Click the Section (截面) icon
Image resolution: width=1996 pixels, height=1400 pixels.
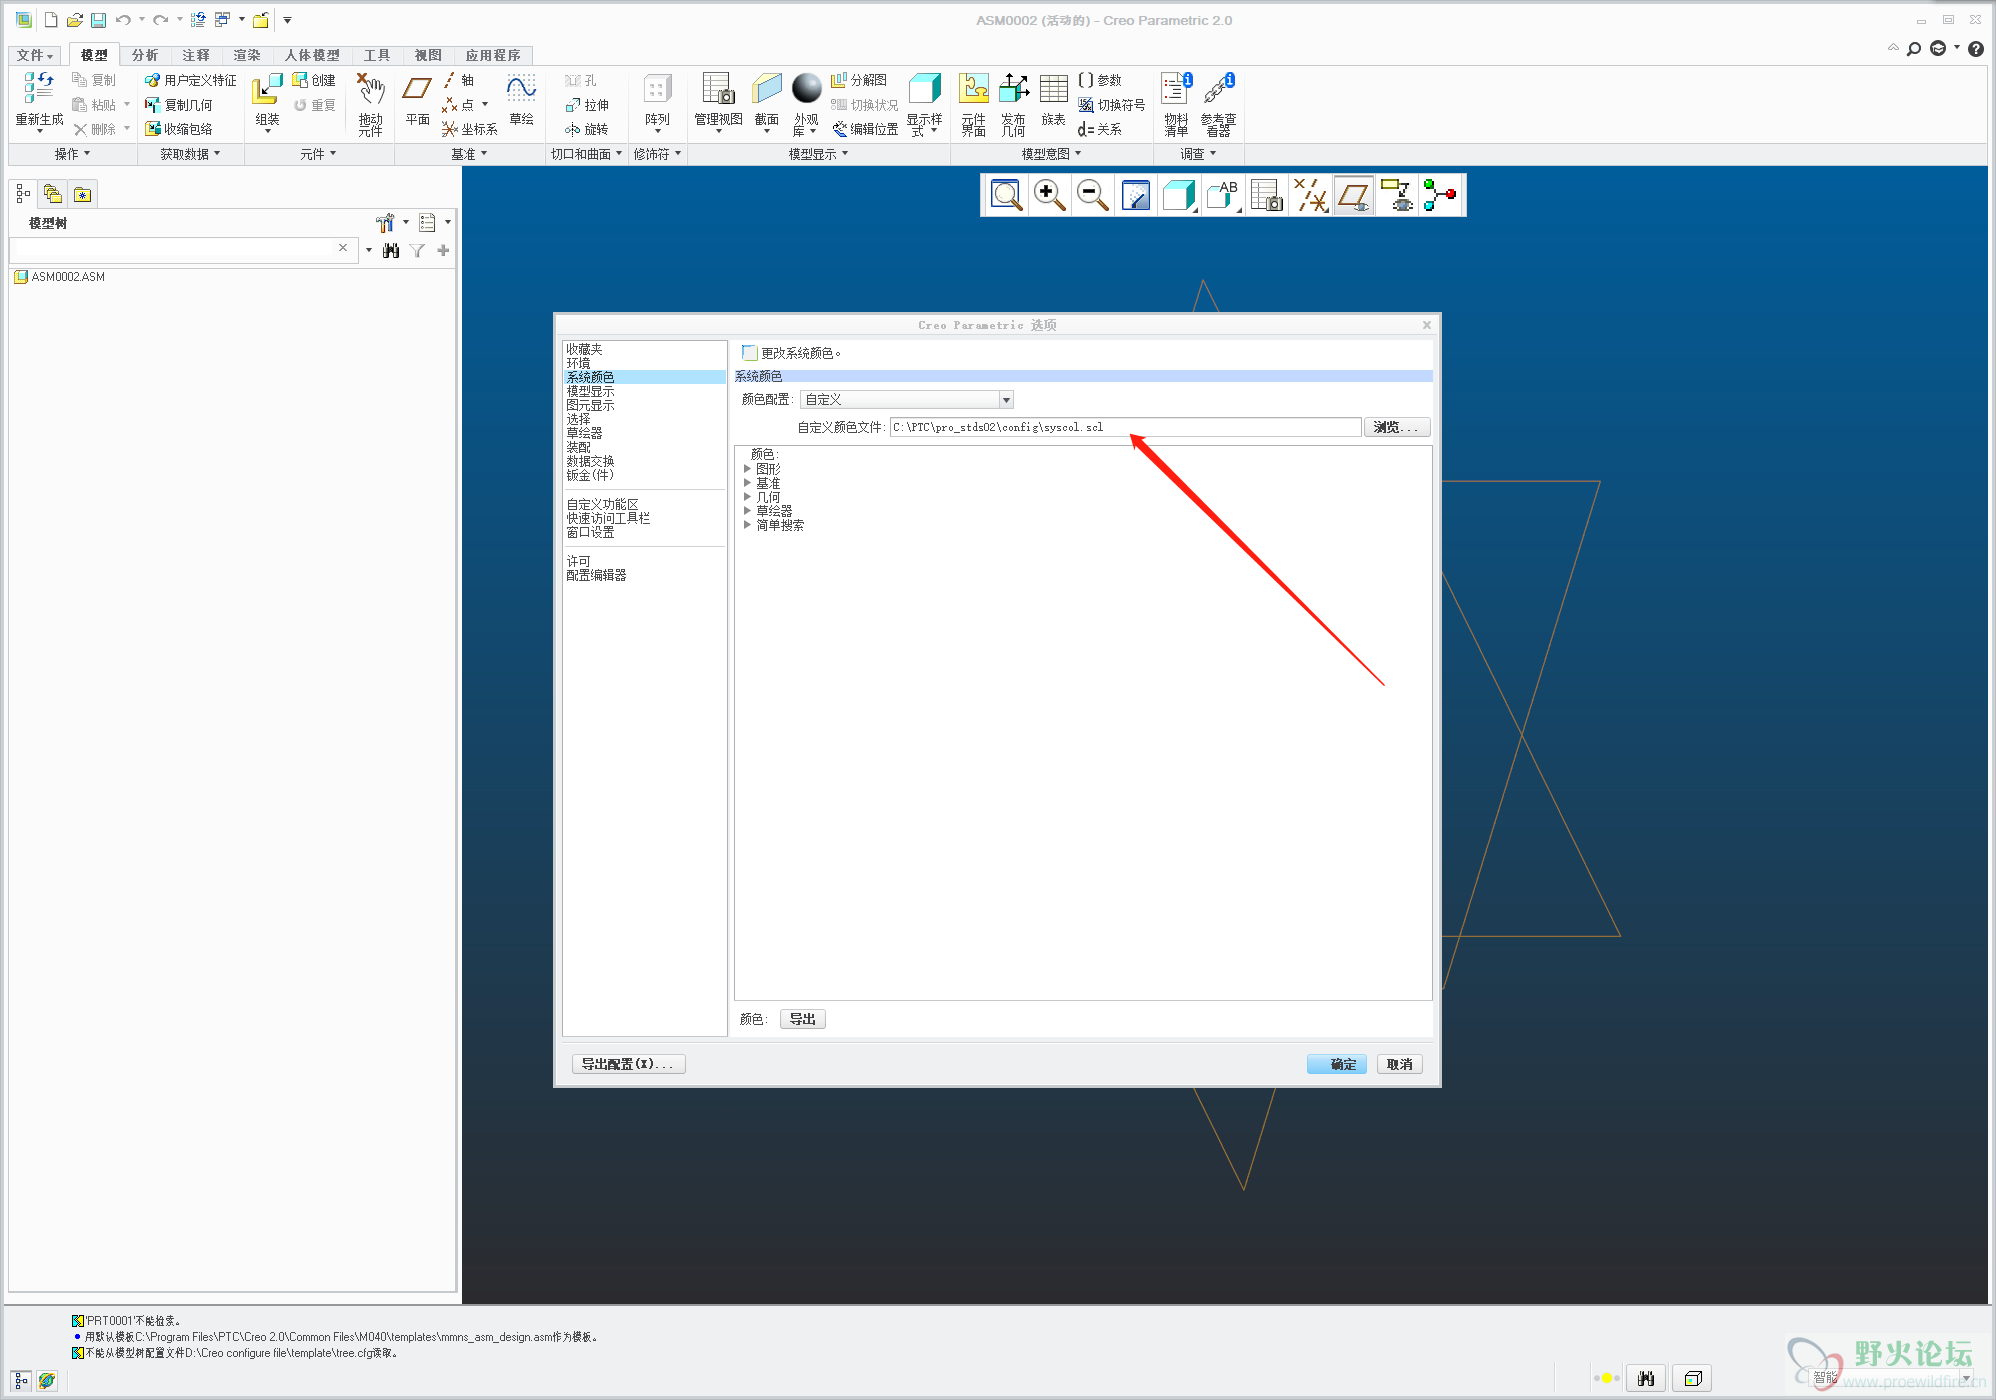tap(766, 90)
